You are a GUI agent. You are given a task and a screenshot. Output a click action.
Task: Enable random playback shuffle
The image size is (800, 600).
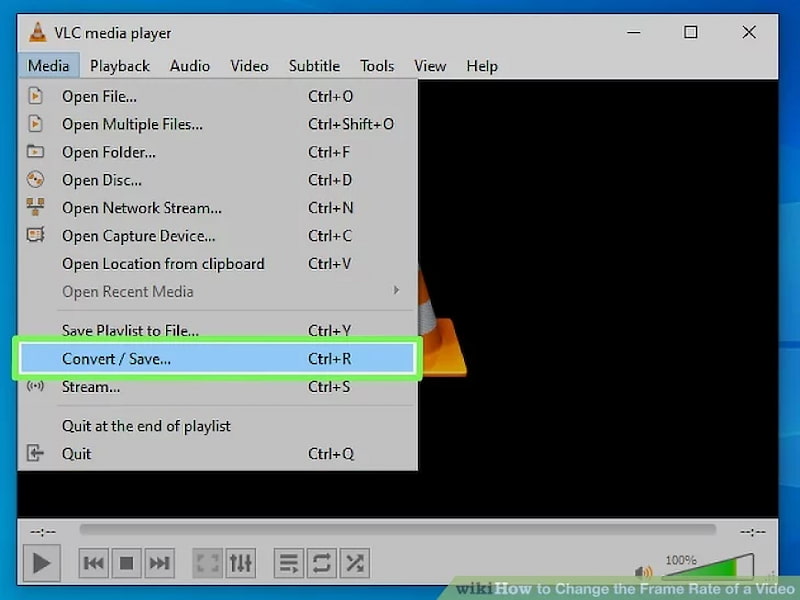tap(354, 563)
